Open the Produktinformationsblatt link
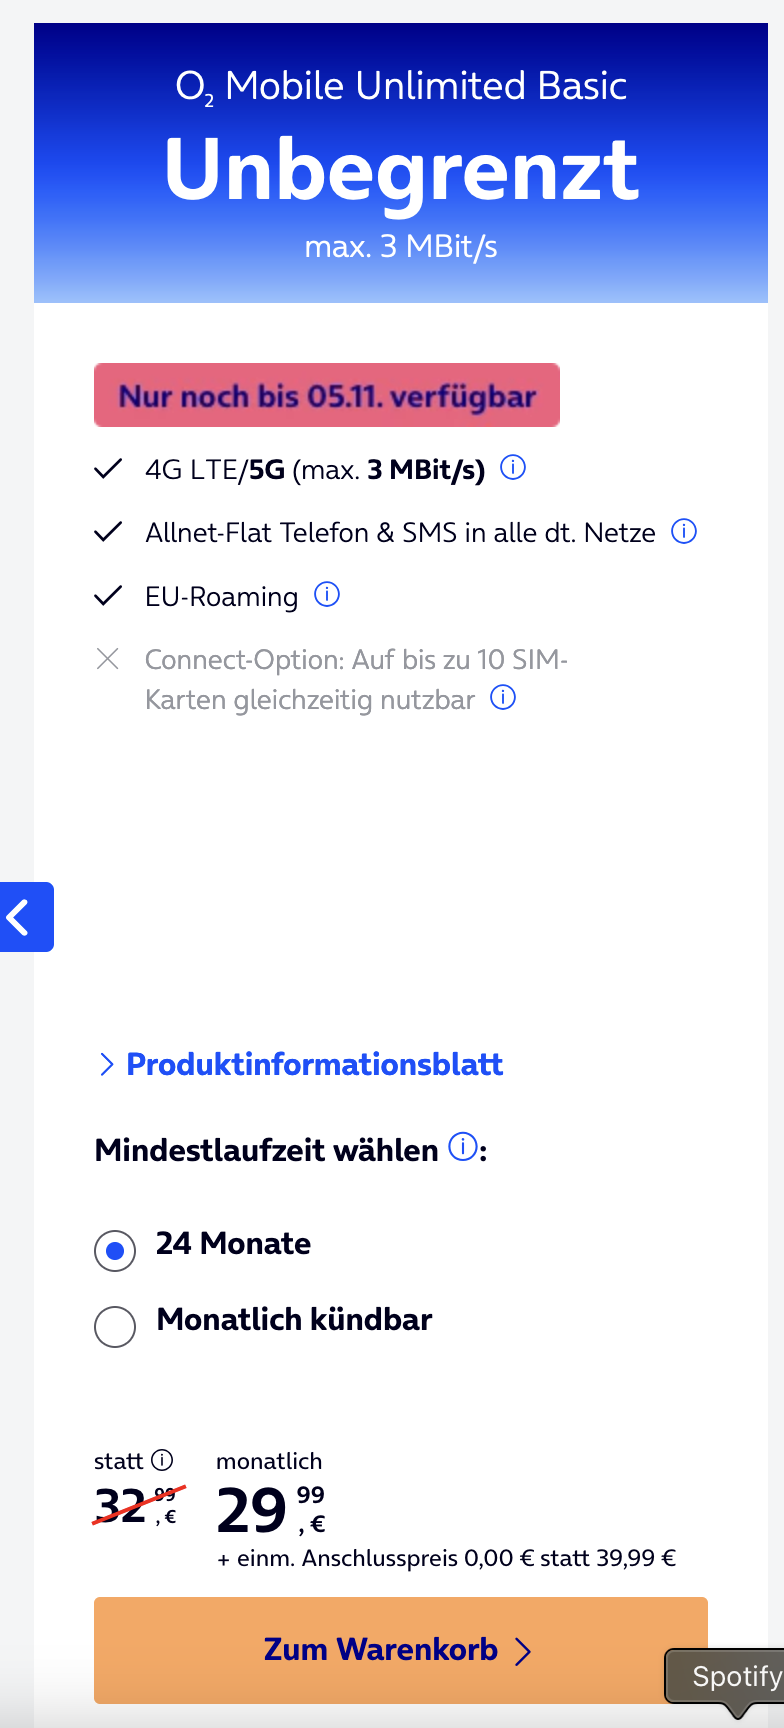784x1728 pixels. click(x=314, y=1065)
